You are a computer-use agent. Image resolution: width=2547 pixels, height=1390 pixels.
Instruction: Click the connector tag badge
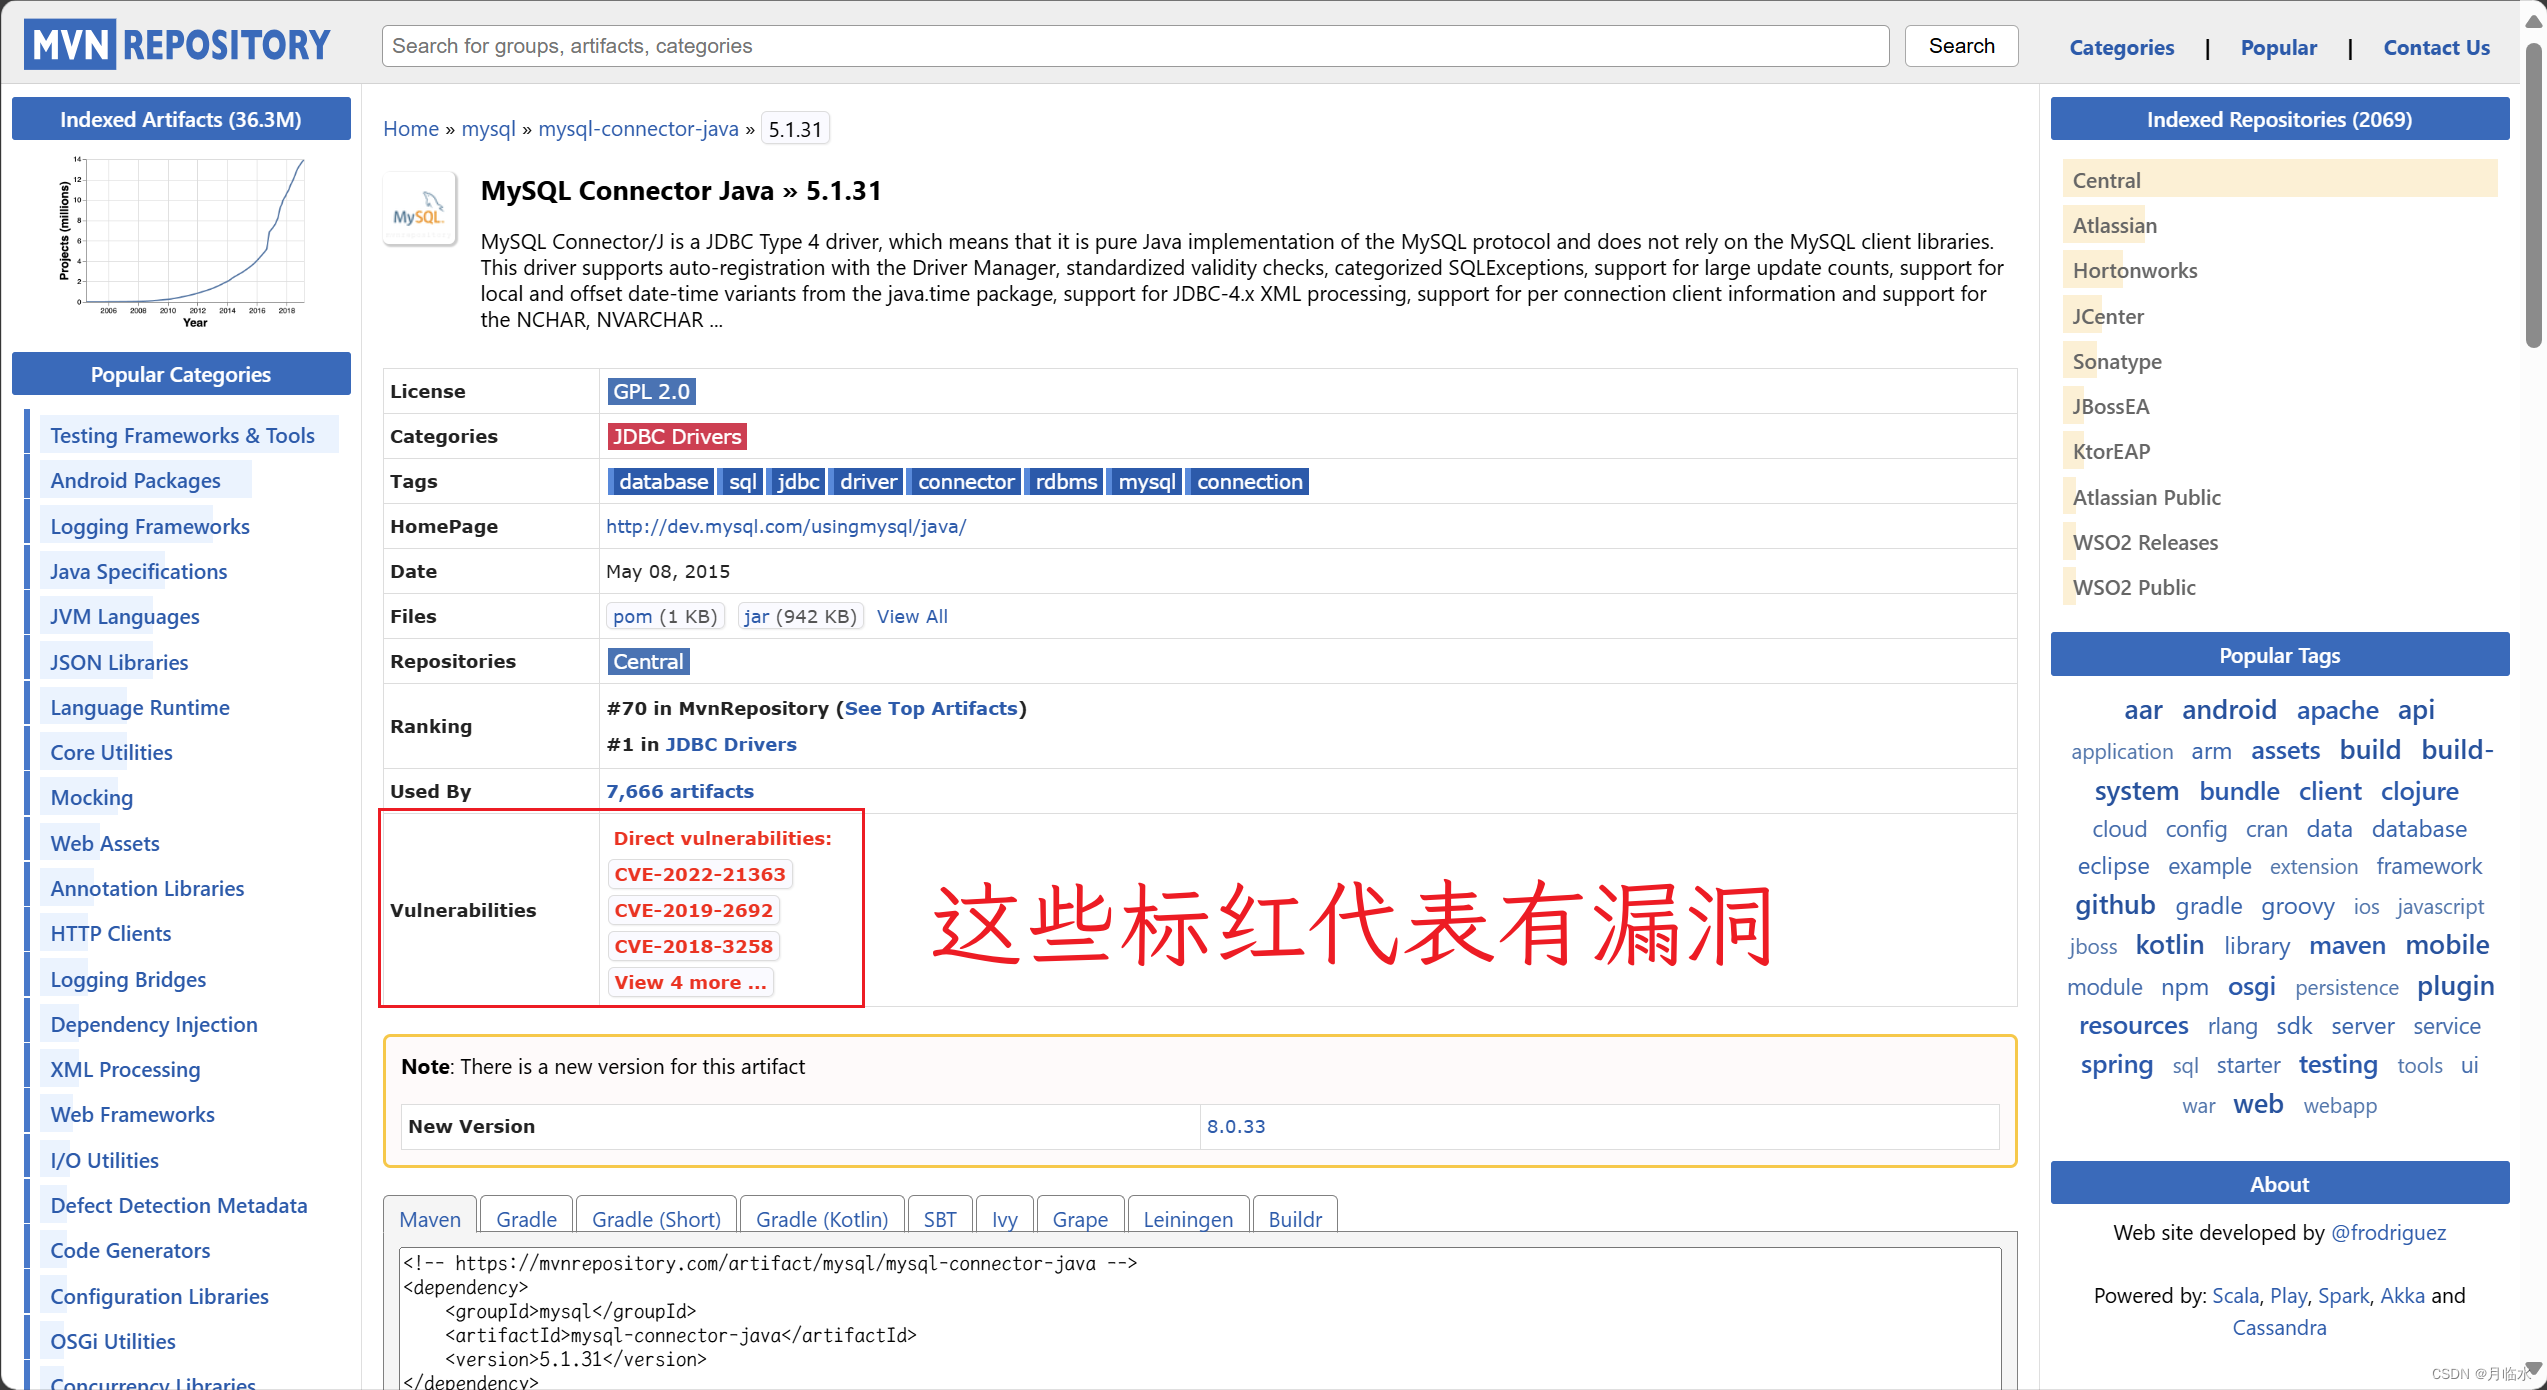coord(965,482)
